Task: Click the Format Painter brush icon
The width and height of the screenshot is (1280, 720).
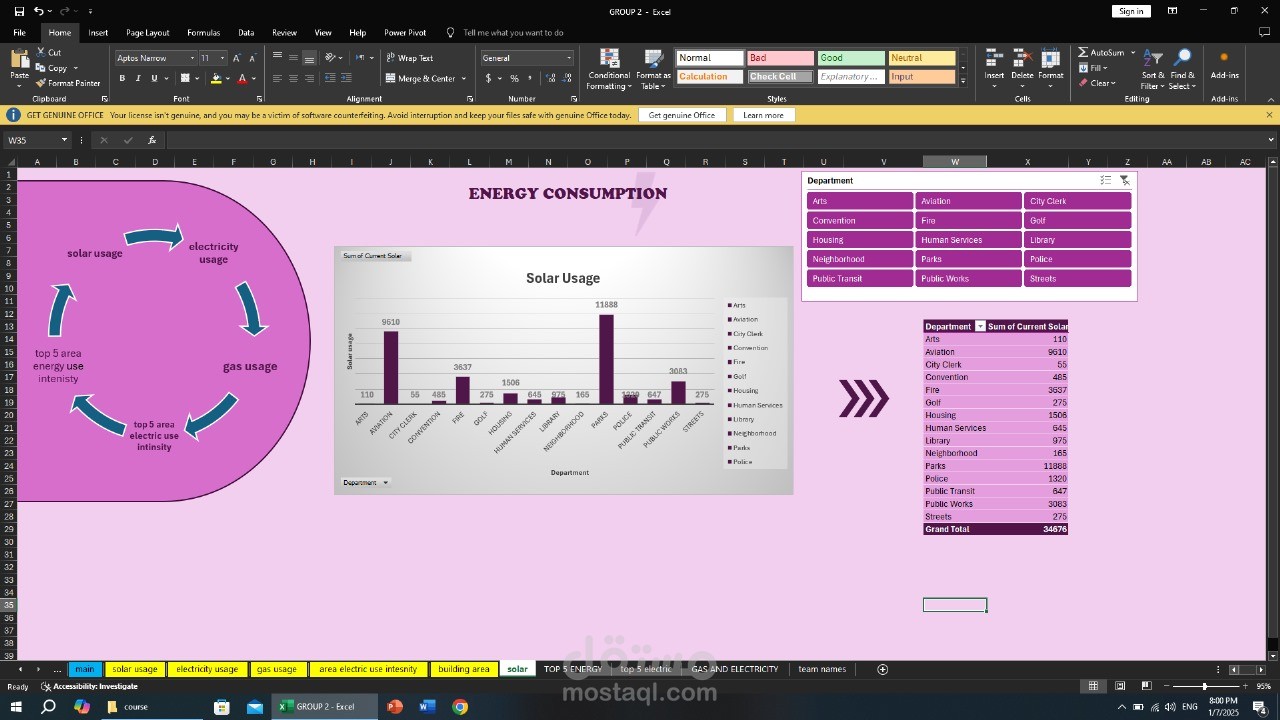Action: point(42,83)
